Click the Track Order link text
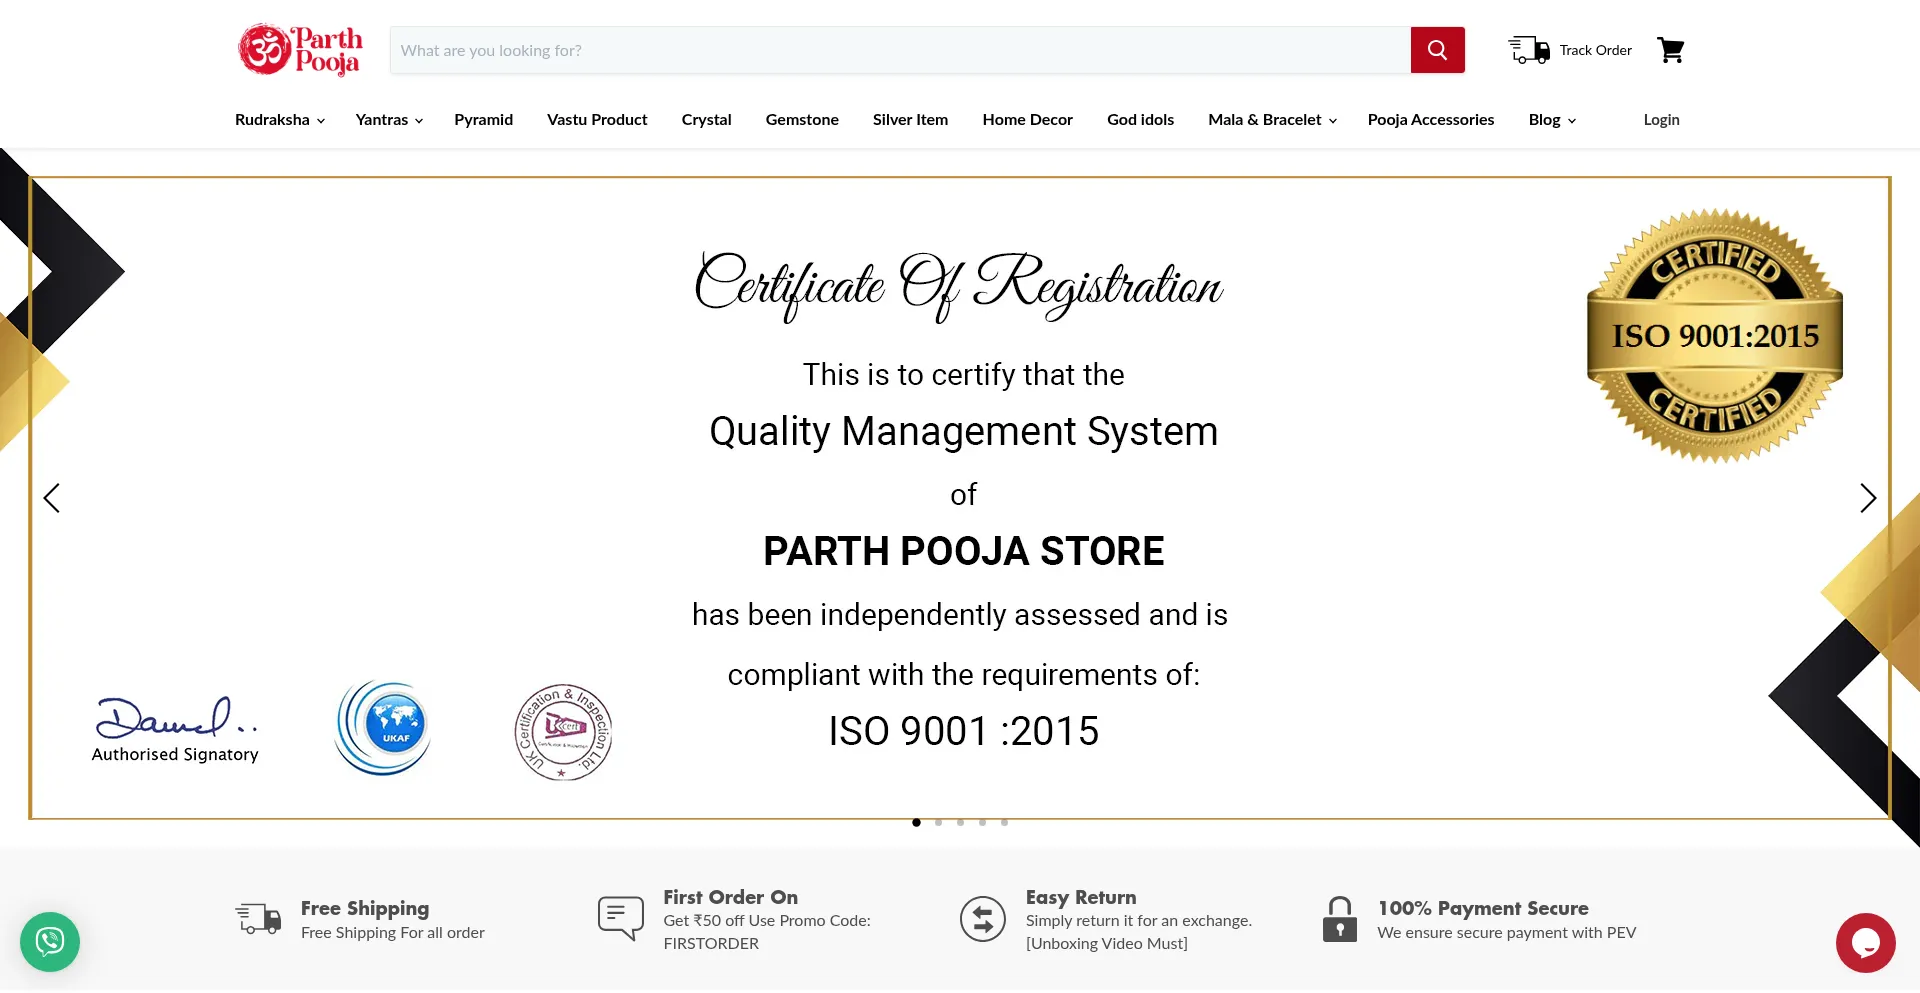The image size is (1920, 993). [1595, 50]
